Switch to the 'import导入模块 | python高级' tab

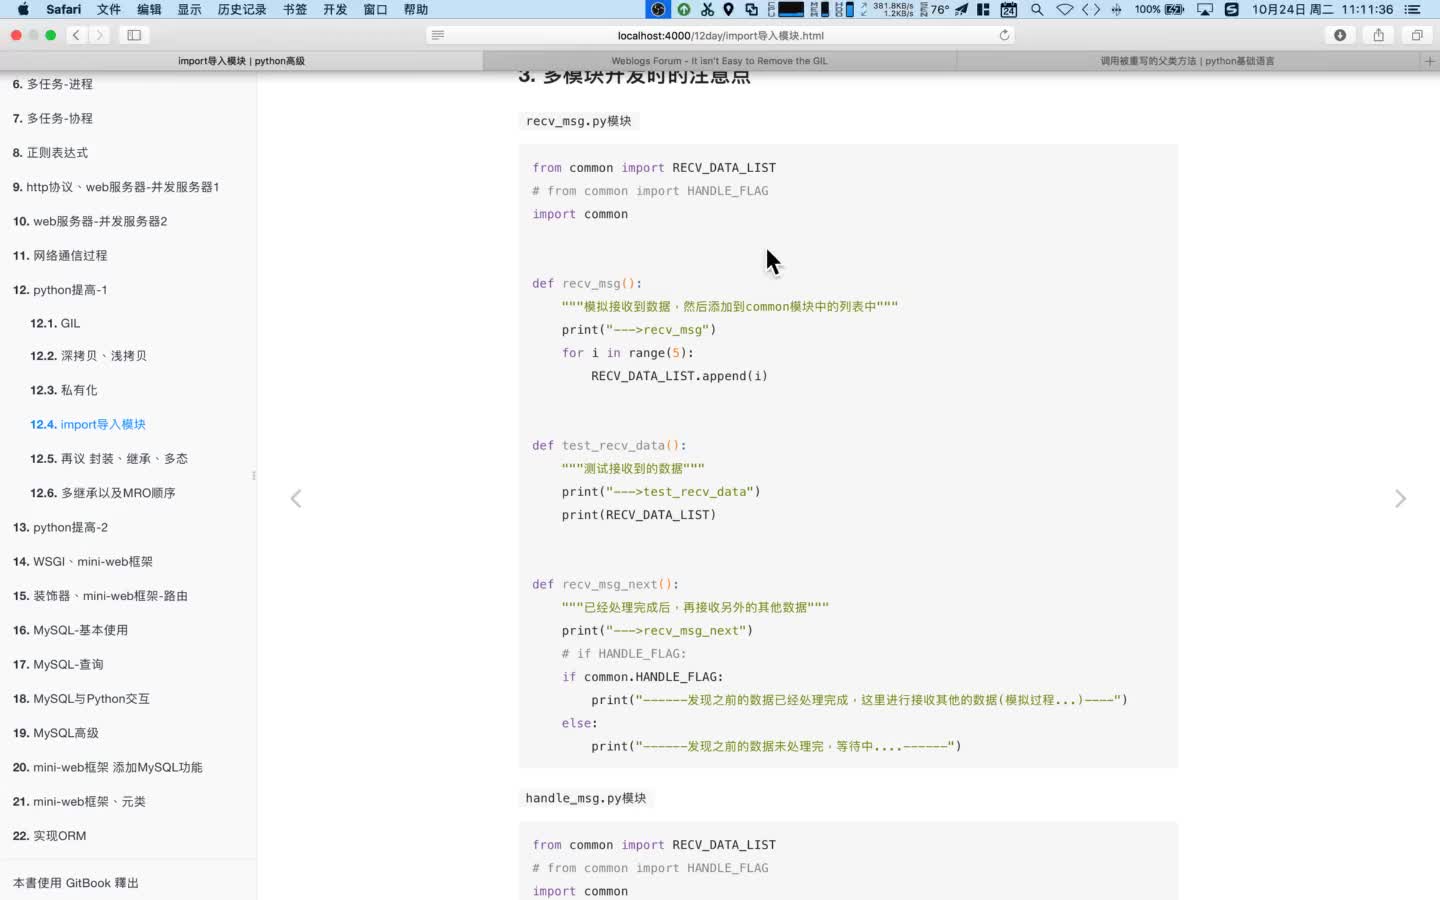click(241, 61)
